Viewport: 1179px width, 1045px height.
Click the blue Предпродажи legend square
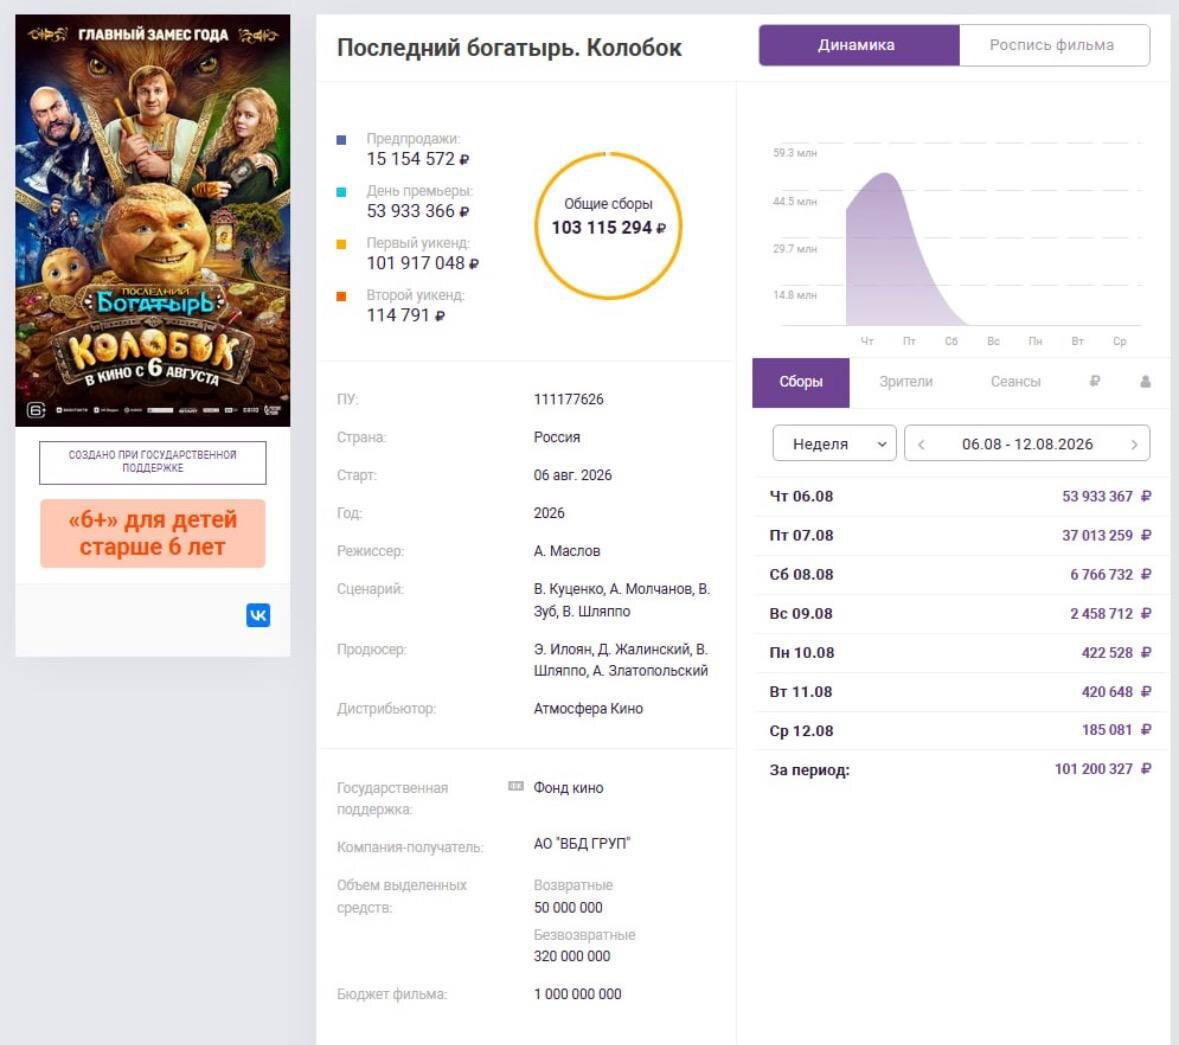(341, 140)
